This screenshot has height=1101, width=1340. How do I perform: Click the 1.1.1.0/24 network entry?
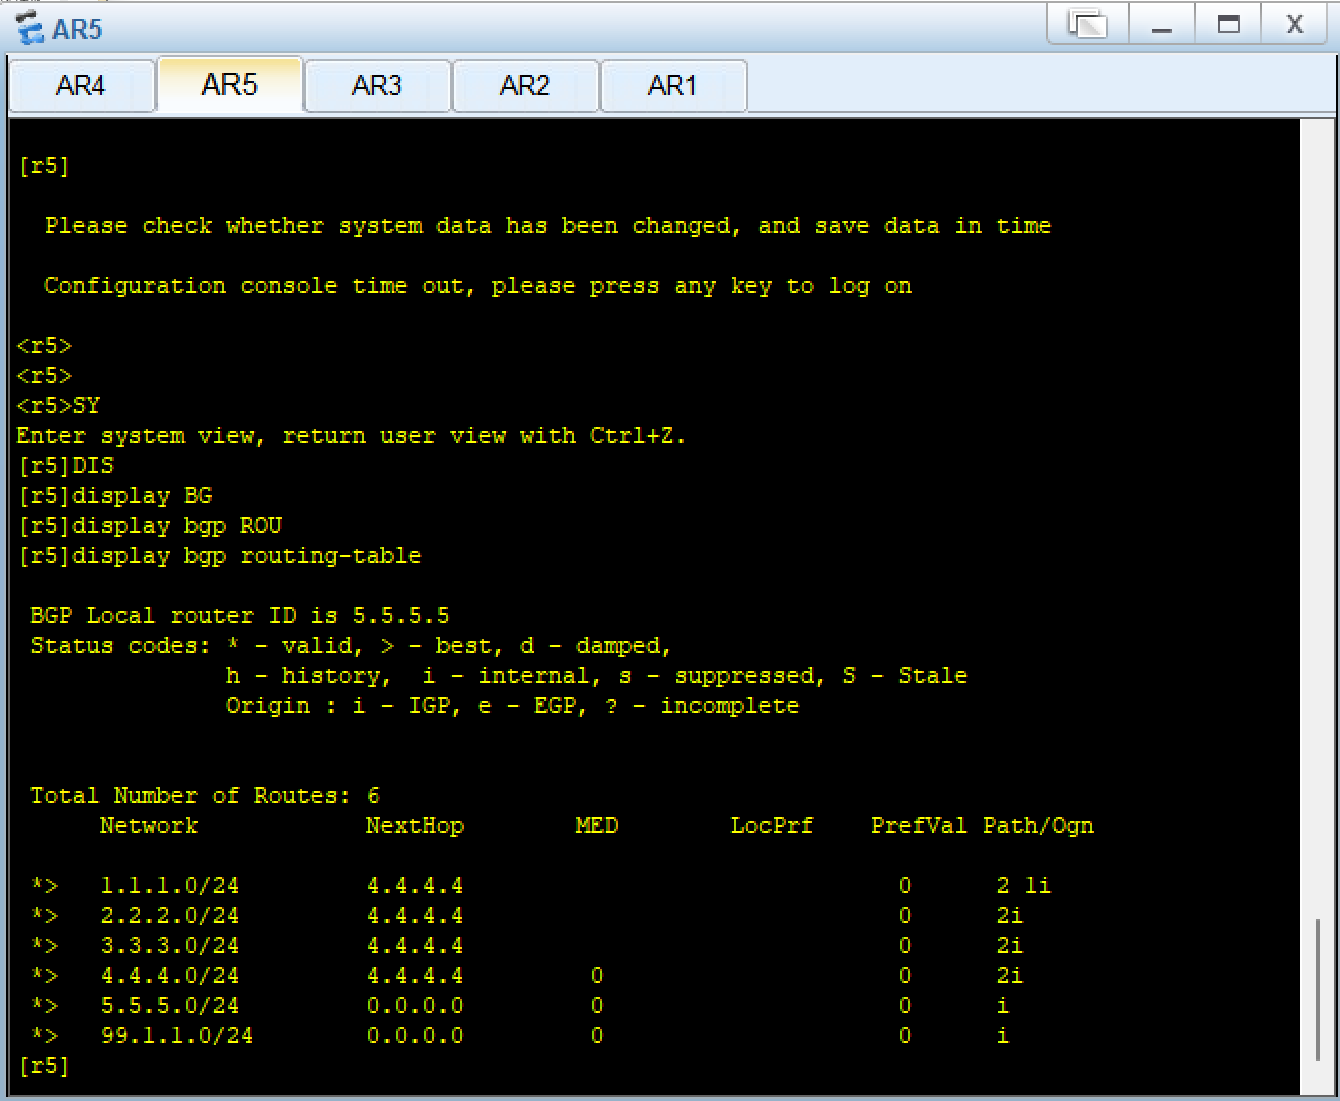click(x=169, y=886)
